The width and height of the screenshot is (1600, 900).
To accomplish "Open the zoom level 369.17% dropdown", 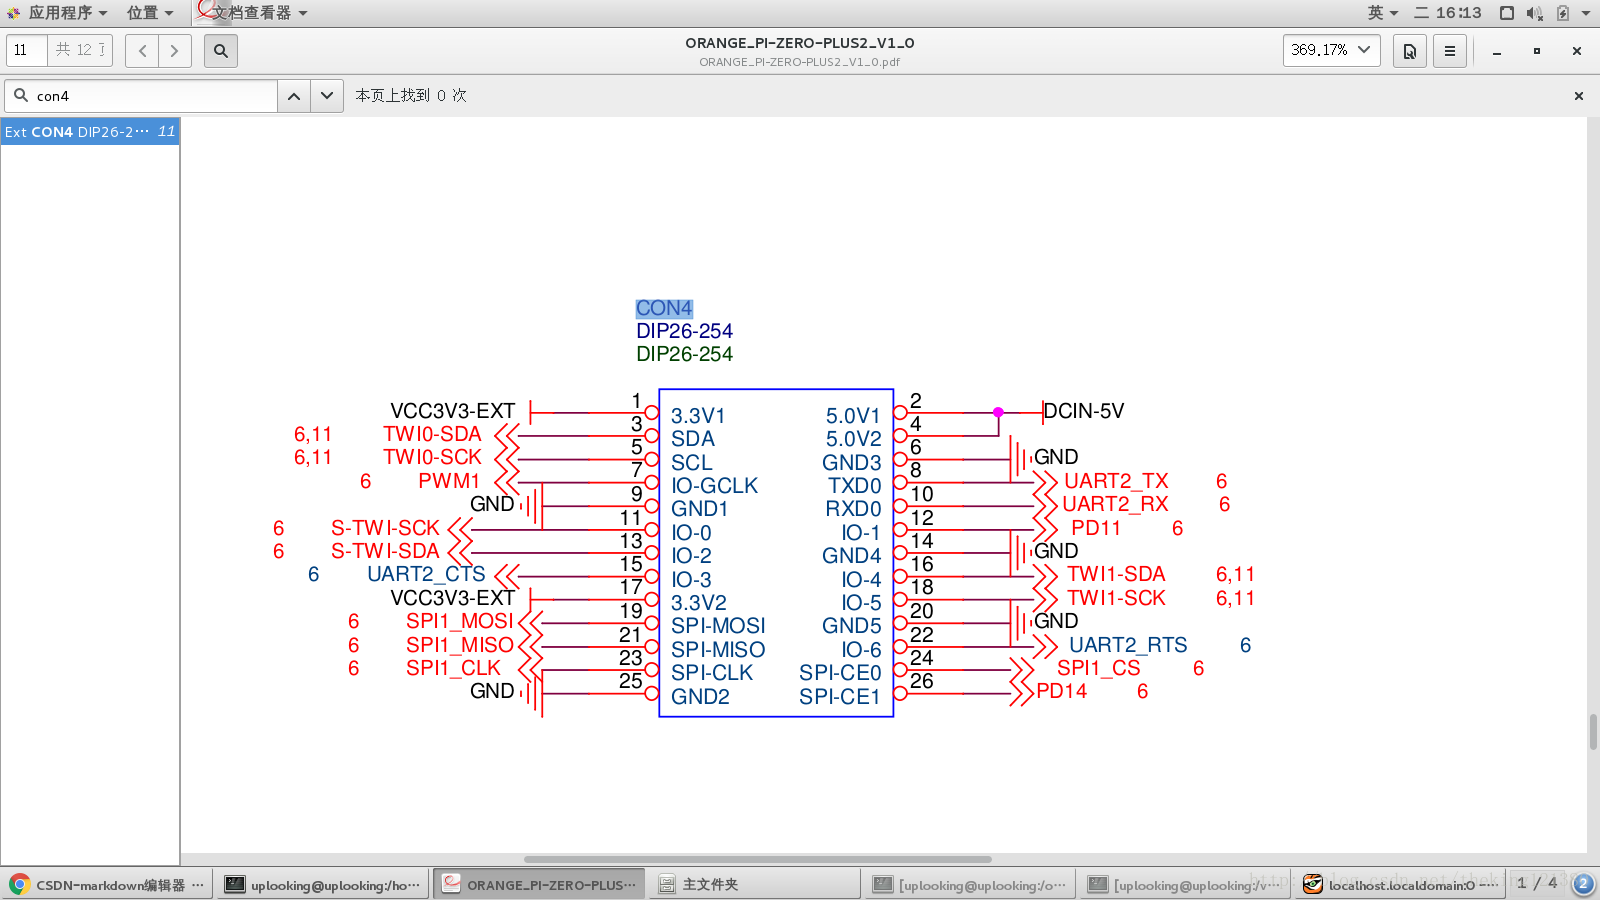I will point(1332,50).
